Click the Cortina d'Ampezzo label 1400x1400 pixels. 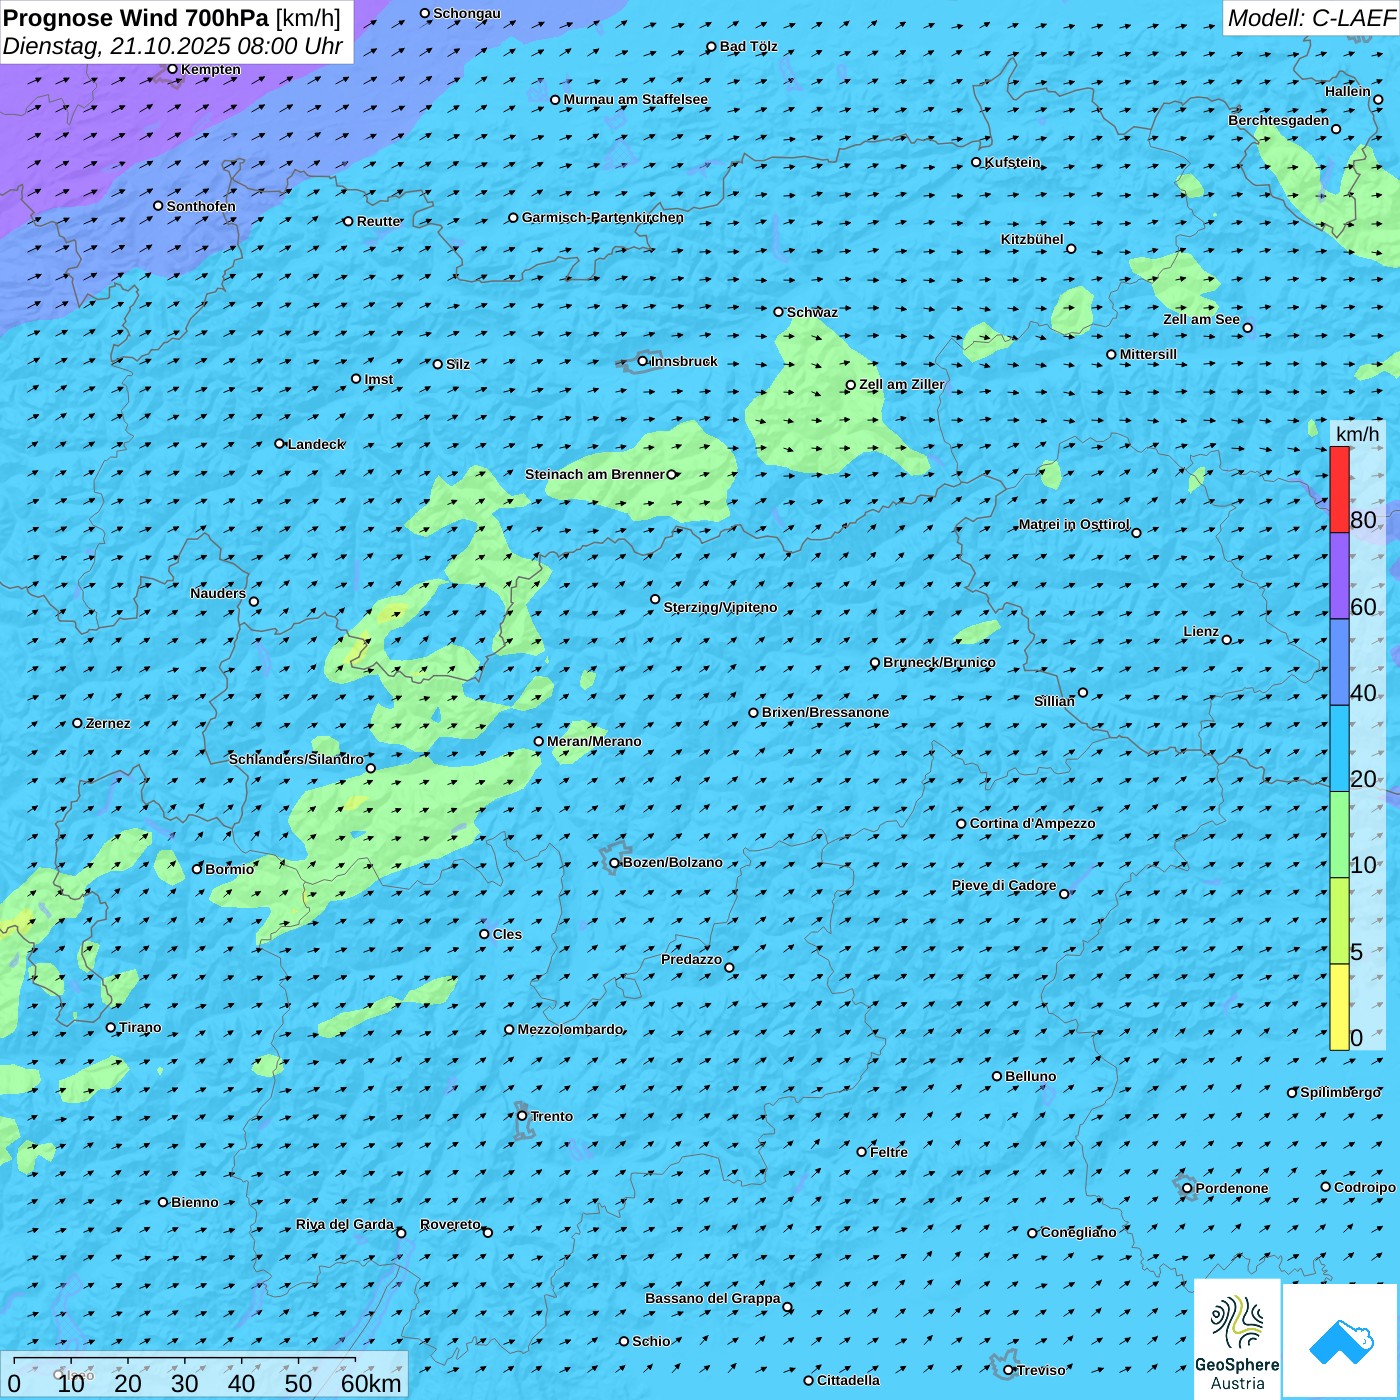[1033, 823]
